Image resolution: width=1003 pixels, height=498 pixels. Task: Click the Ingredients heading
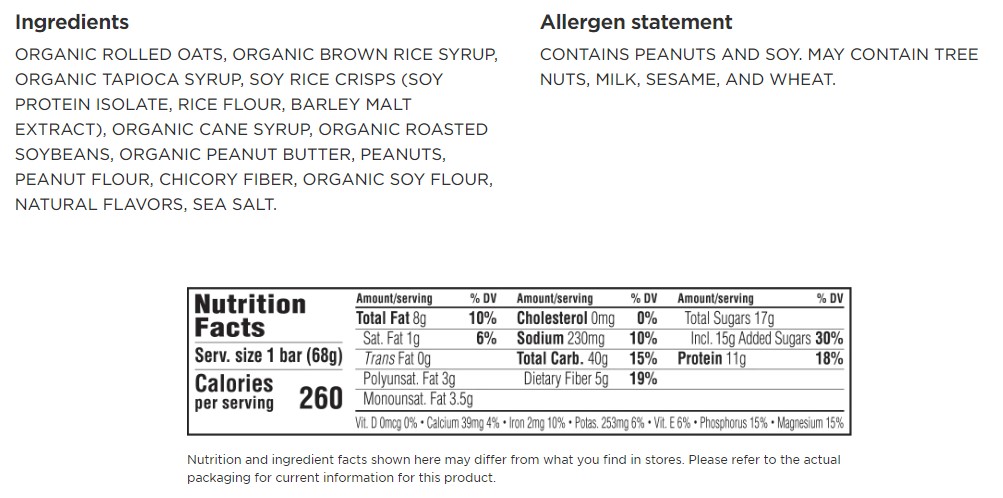tap(72, 22)
